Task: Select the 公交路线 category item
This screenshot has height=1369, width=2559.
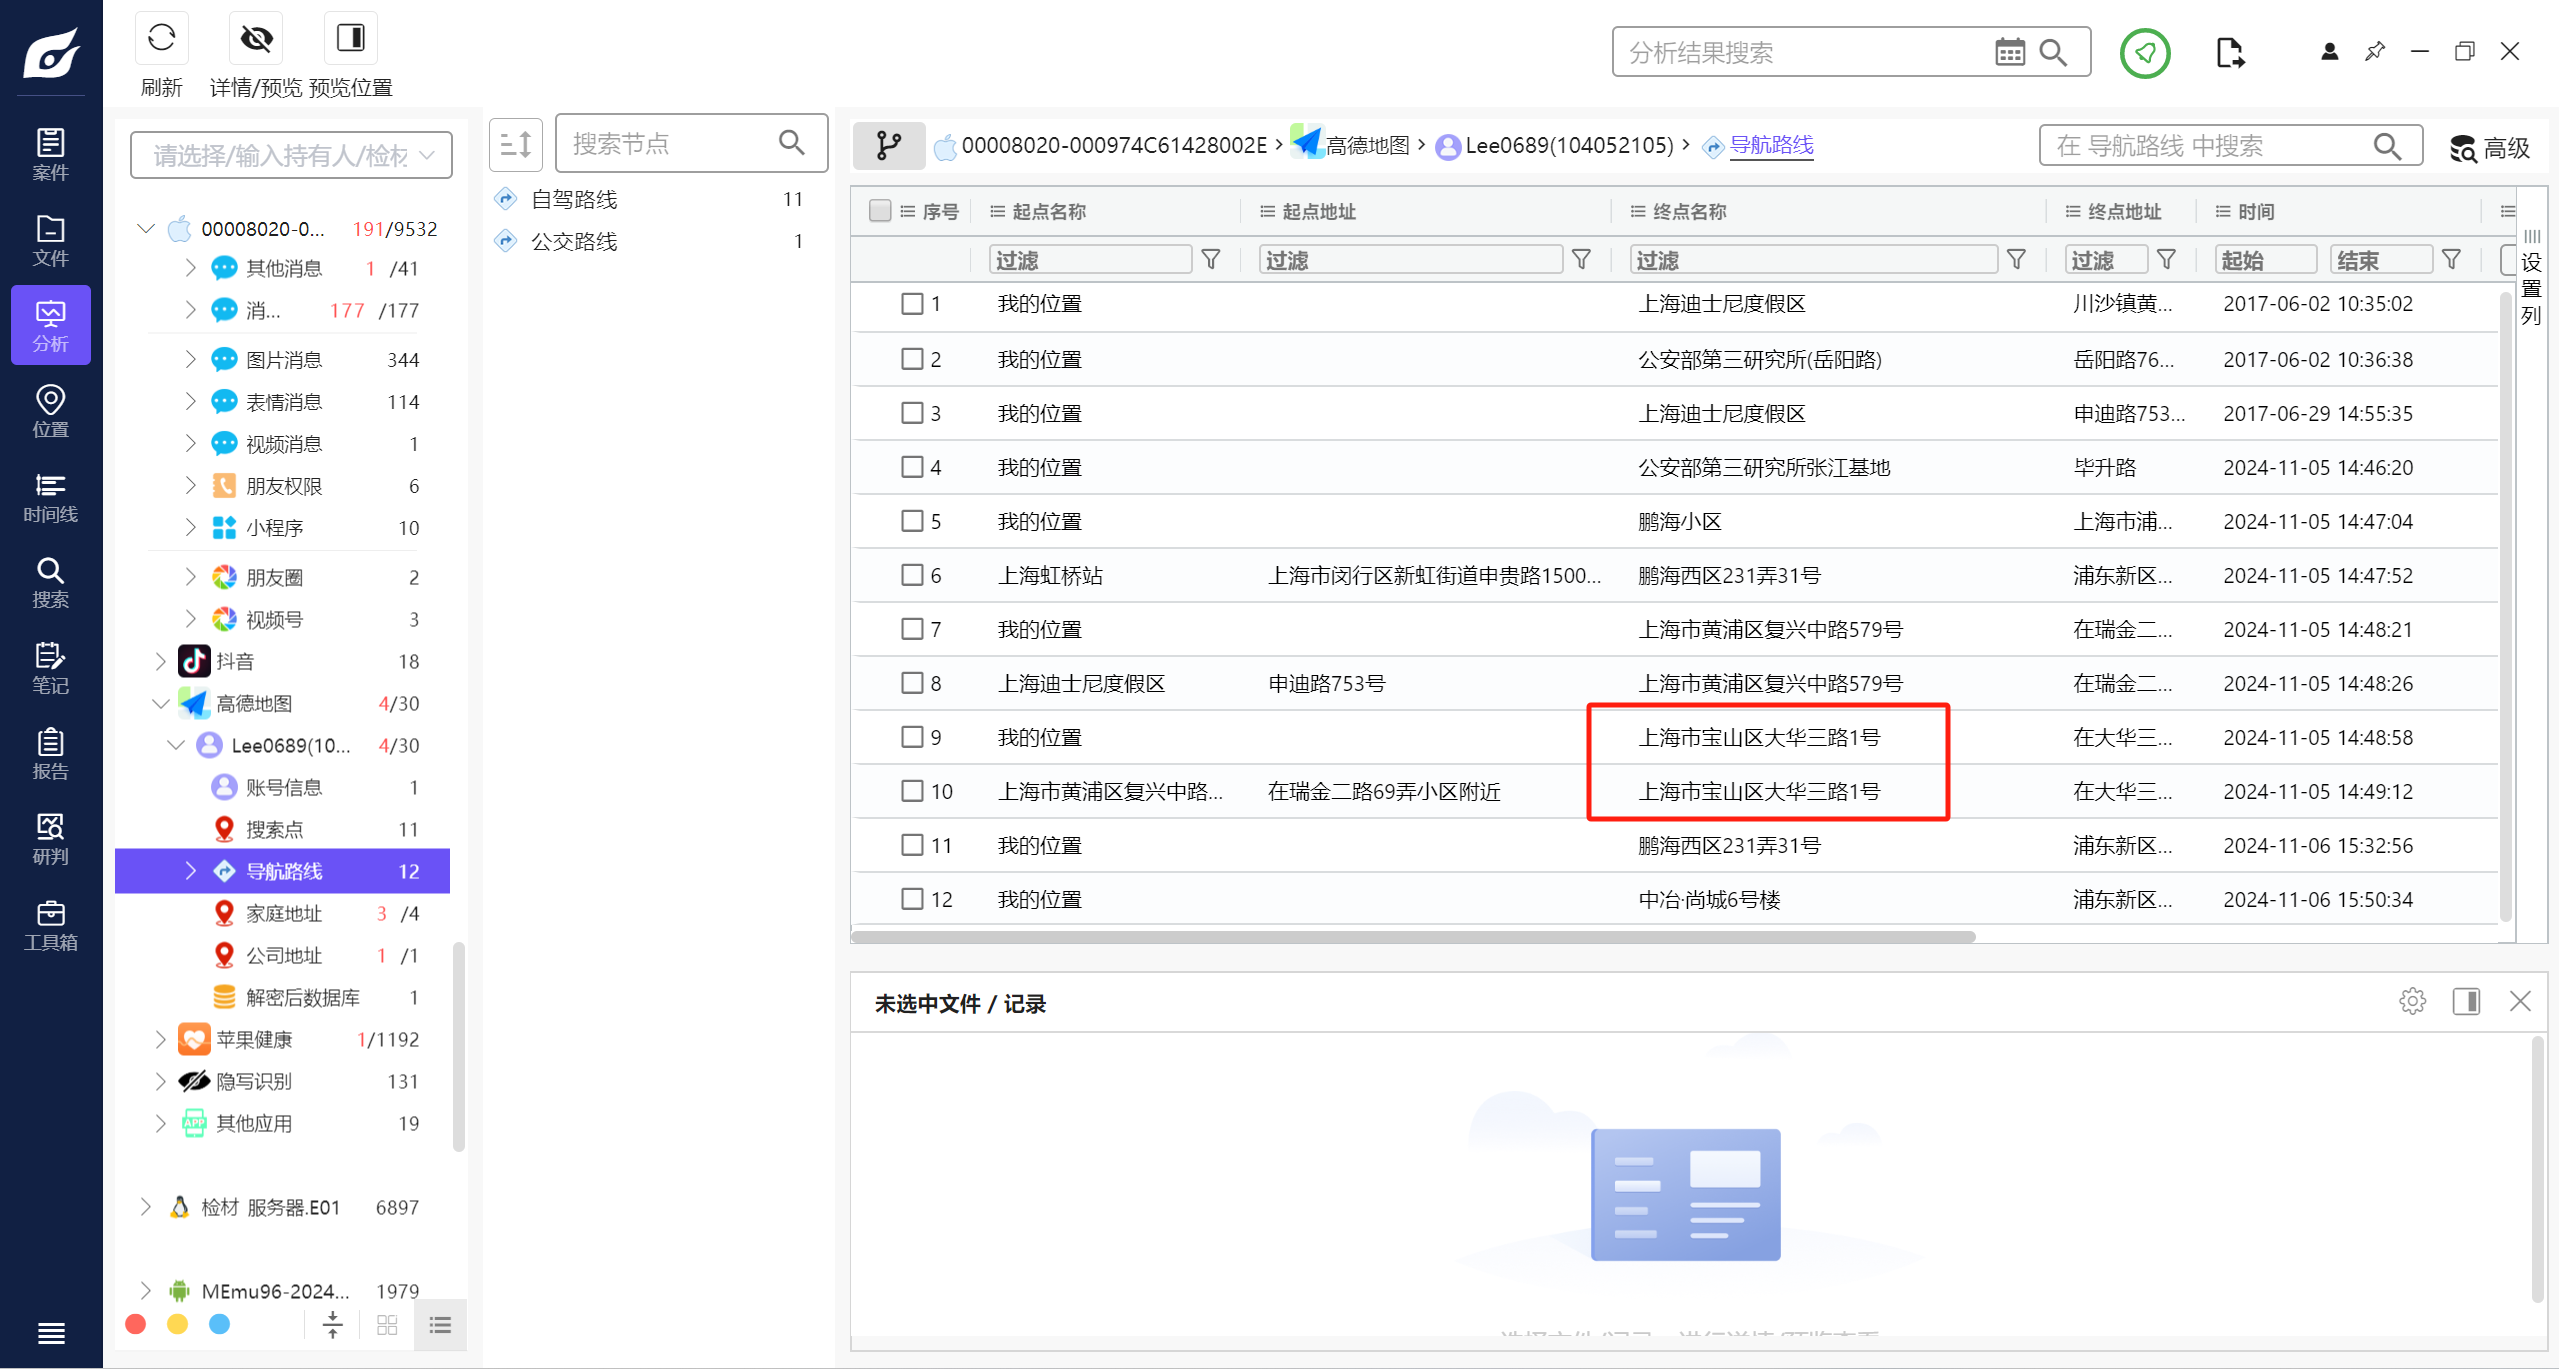Action: click(x=574, y=241)
